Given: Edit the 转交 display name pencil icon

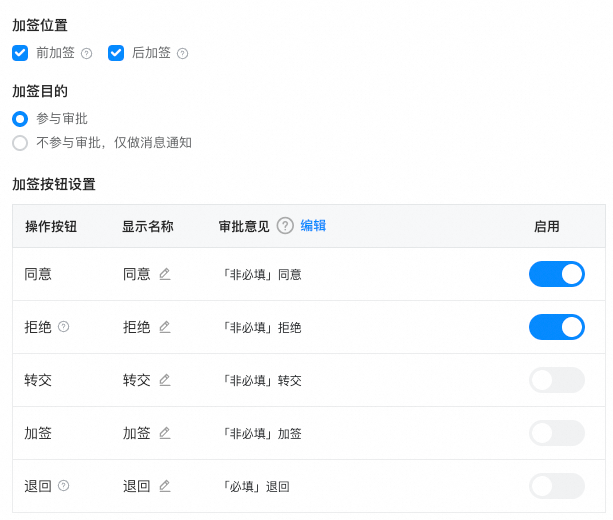Looking at the screenshot, I should pos(165,380).
